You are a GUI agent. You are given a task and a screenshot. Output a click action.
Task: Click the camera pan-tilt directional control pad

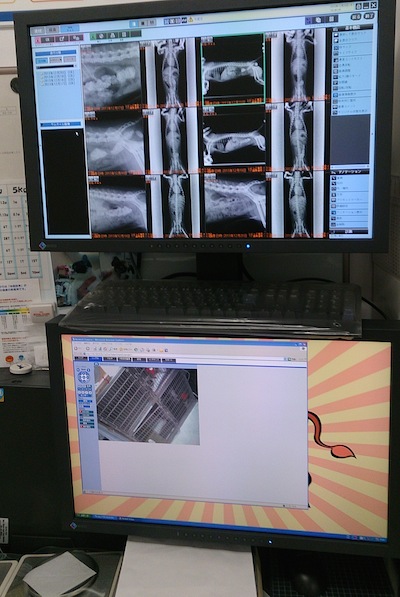coord(84,376)
